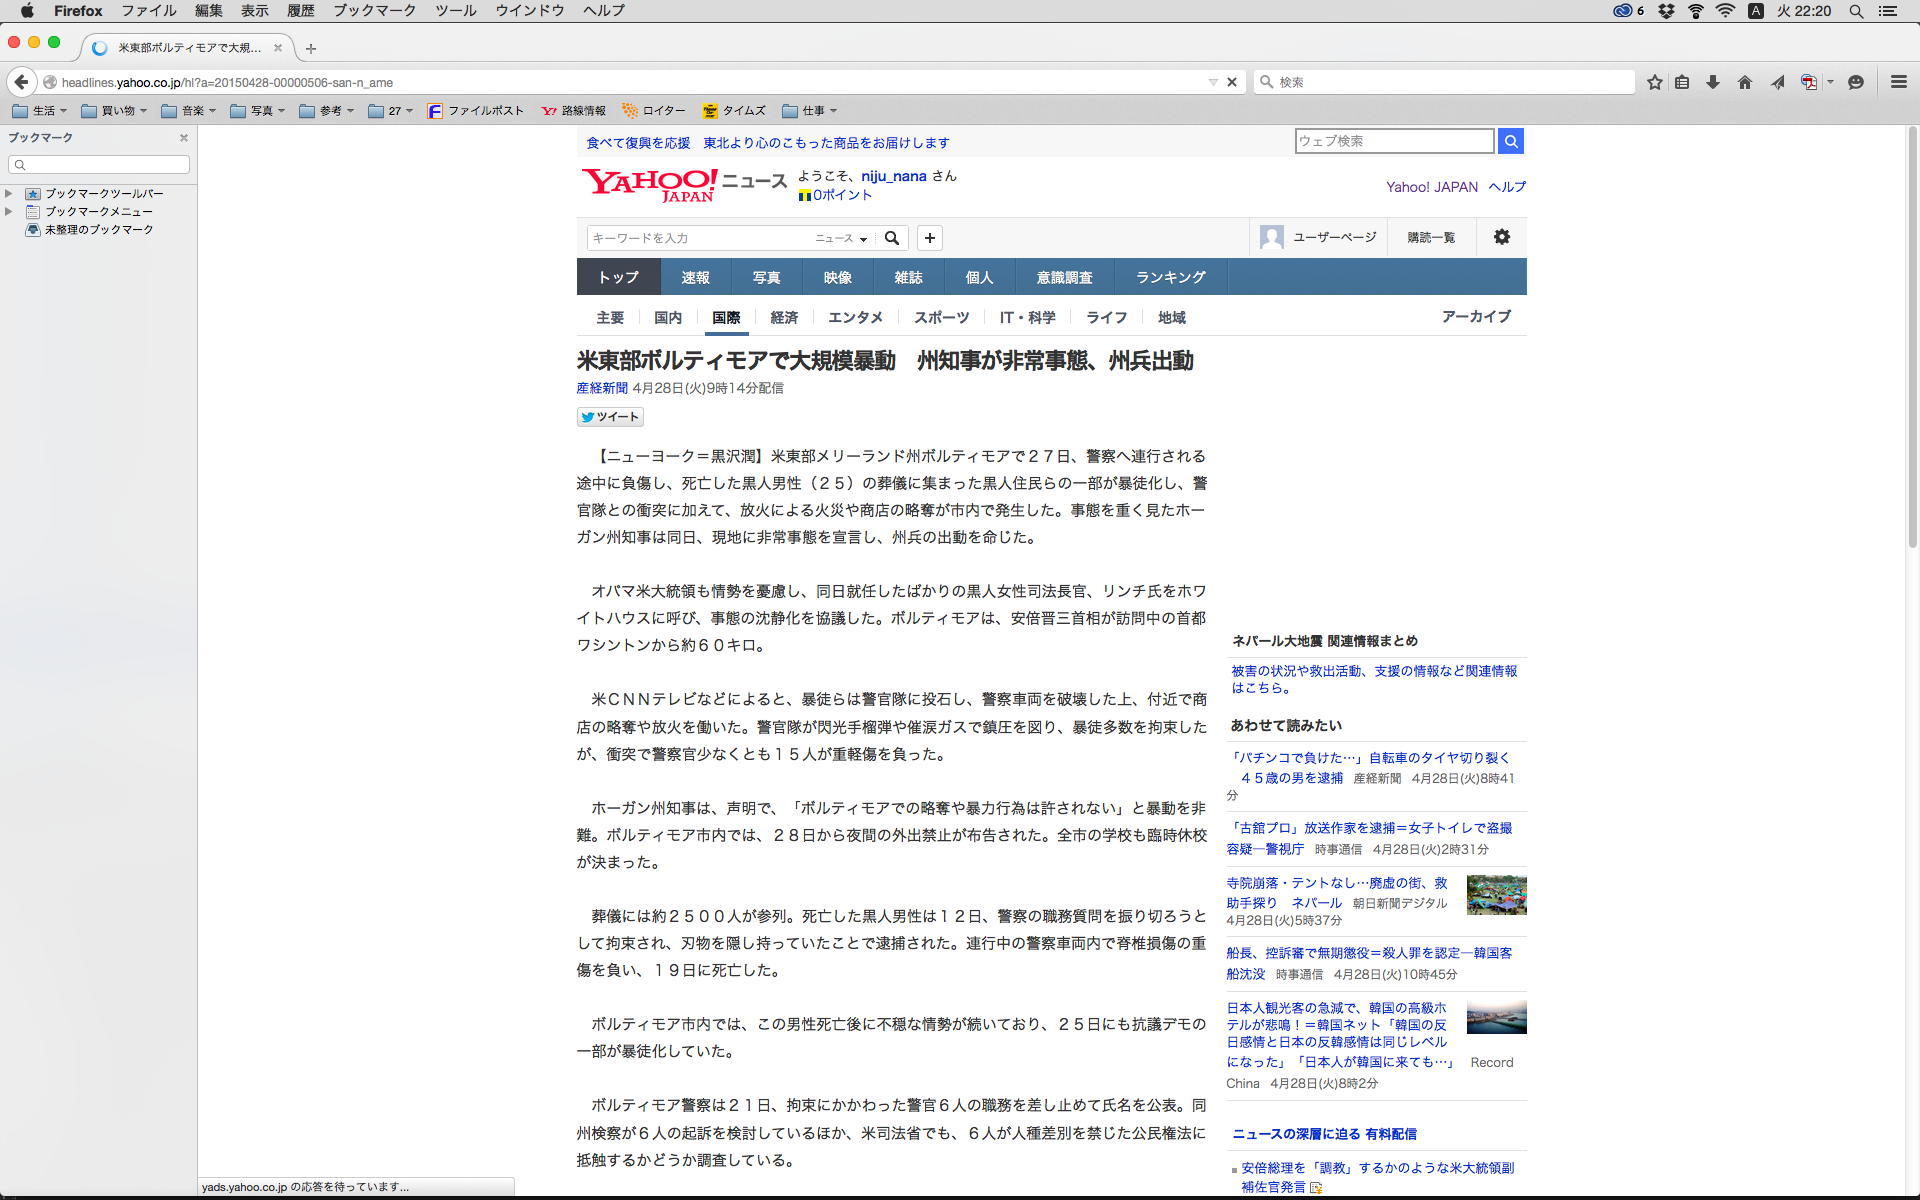This screenshot has height=1200, width=1920.
Task: Click the Firefox home icon
Action: tap(1745, 83)
